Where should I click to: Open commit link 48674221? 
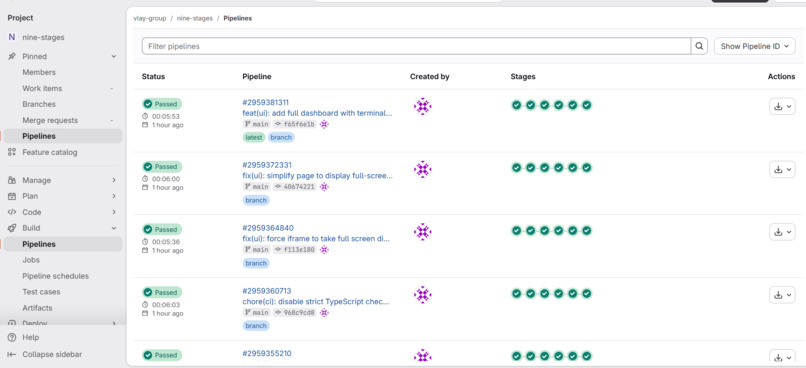299,187
